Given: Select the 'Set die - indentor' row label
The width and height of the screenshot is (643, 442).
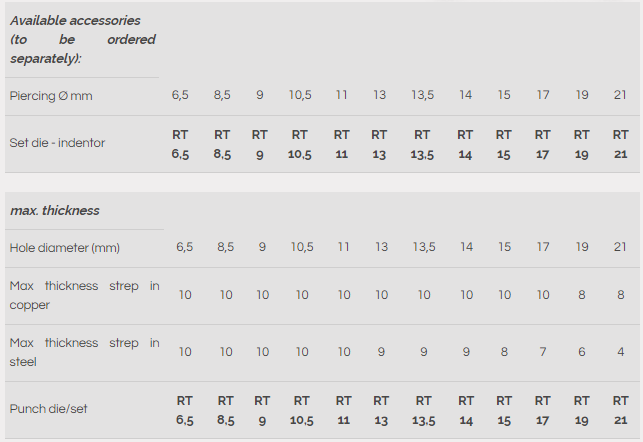Looking at the screenshot, I should coord(57,143).
